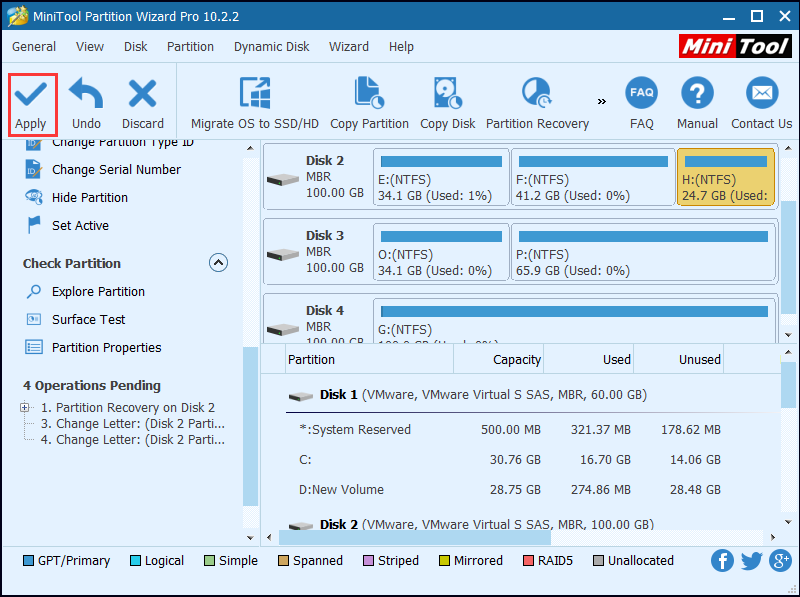Click Set Active action
Viewport: 800px width, 597px height.
(67, 225)
